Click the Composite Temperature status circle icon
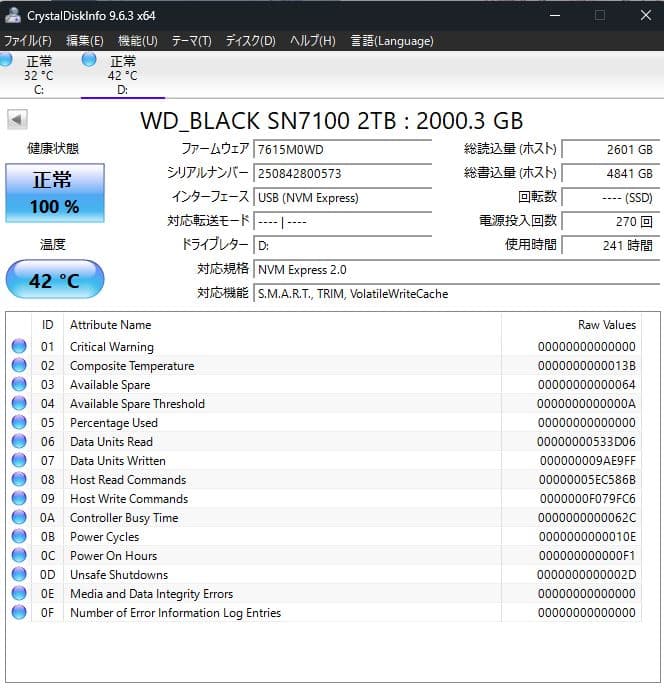This screenshot has width=664, height=688. [19, 365]
